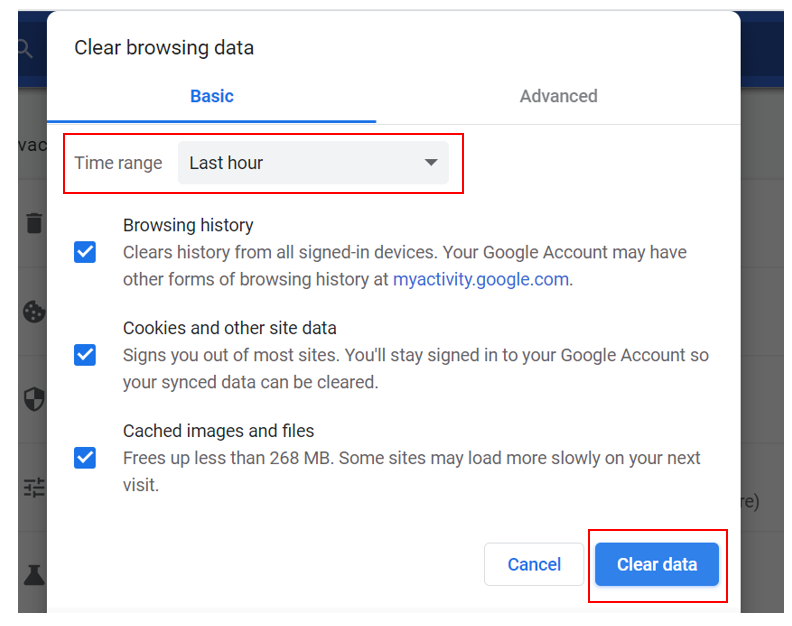
Task: Click the Time range label
Action: [x=118, y=163]
